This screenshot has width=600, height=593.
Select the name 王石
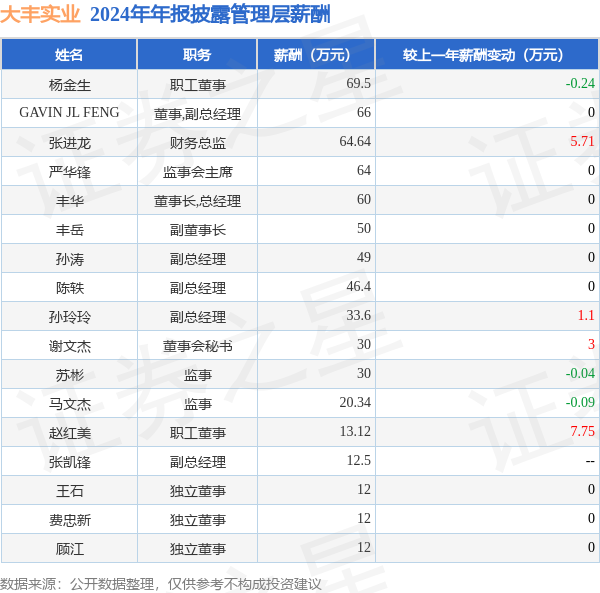pos(70,491)
